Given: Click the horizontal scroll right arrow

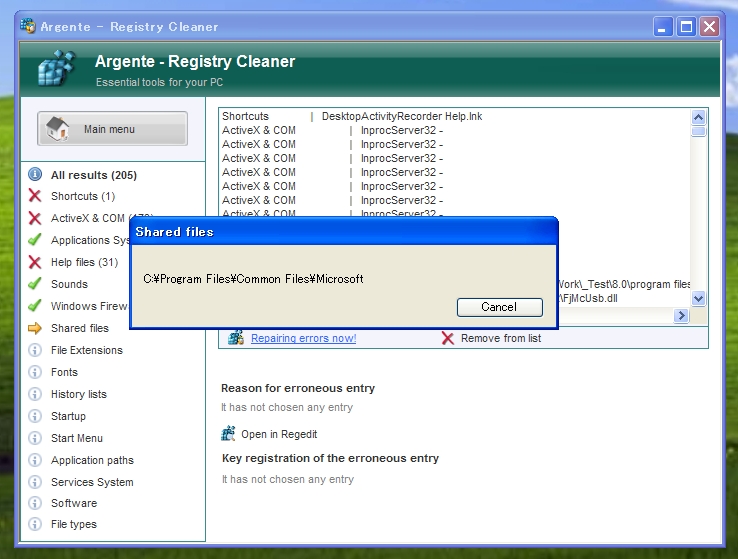Looking at the screenshot, I should click(x=681, y=316).
